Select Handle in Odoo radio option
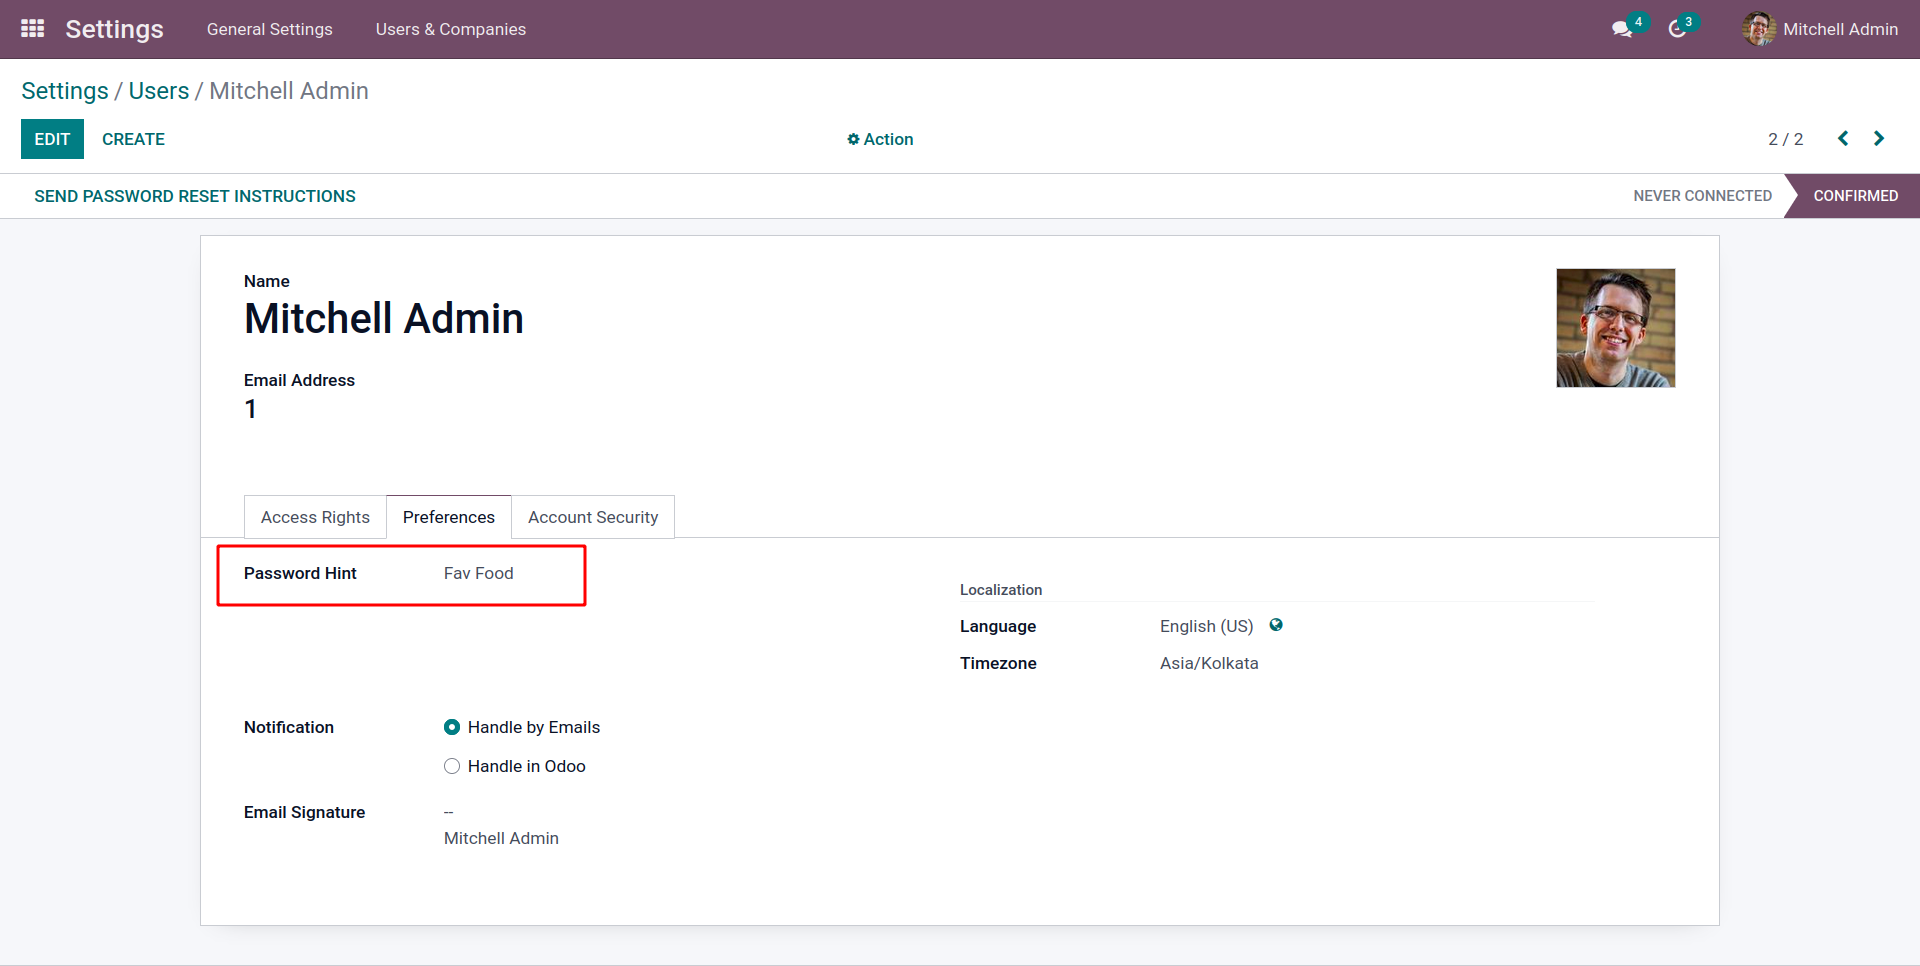This screenshot has width=1920, height=966. (x=452, y=766)
